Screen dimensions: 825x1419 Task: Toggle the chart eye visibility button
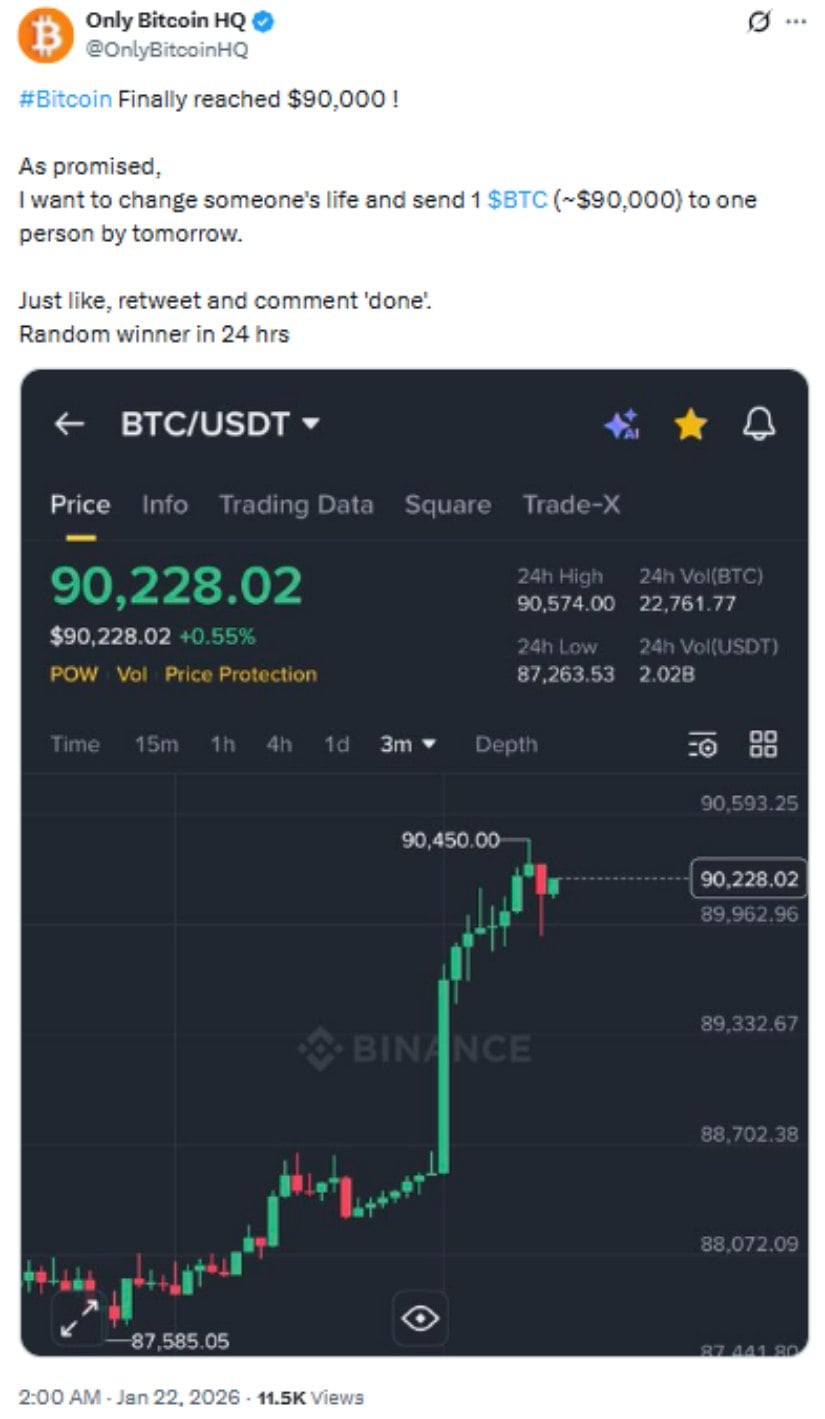tap(420, 1318)
